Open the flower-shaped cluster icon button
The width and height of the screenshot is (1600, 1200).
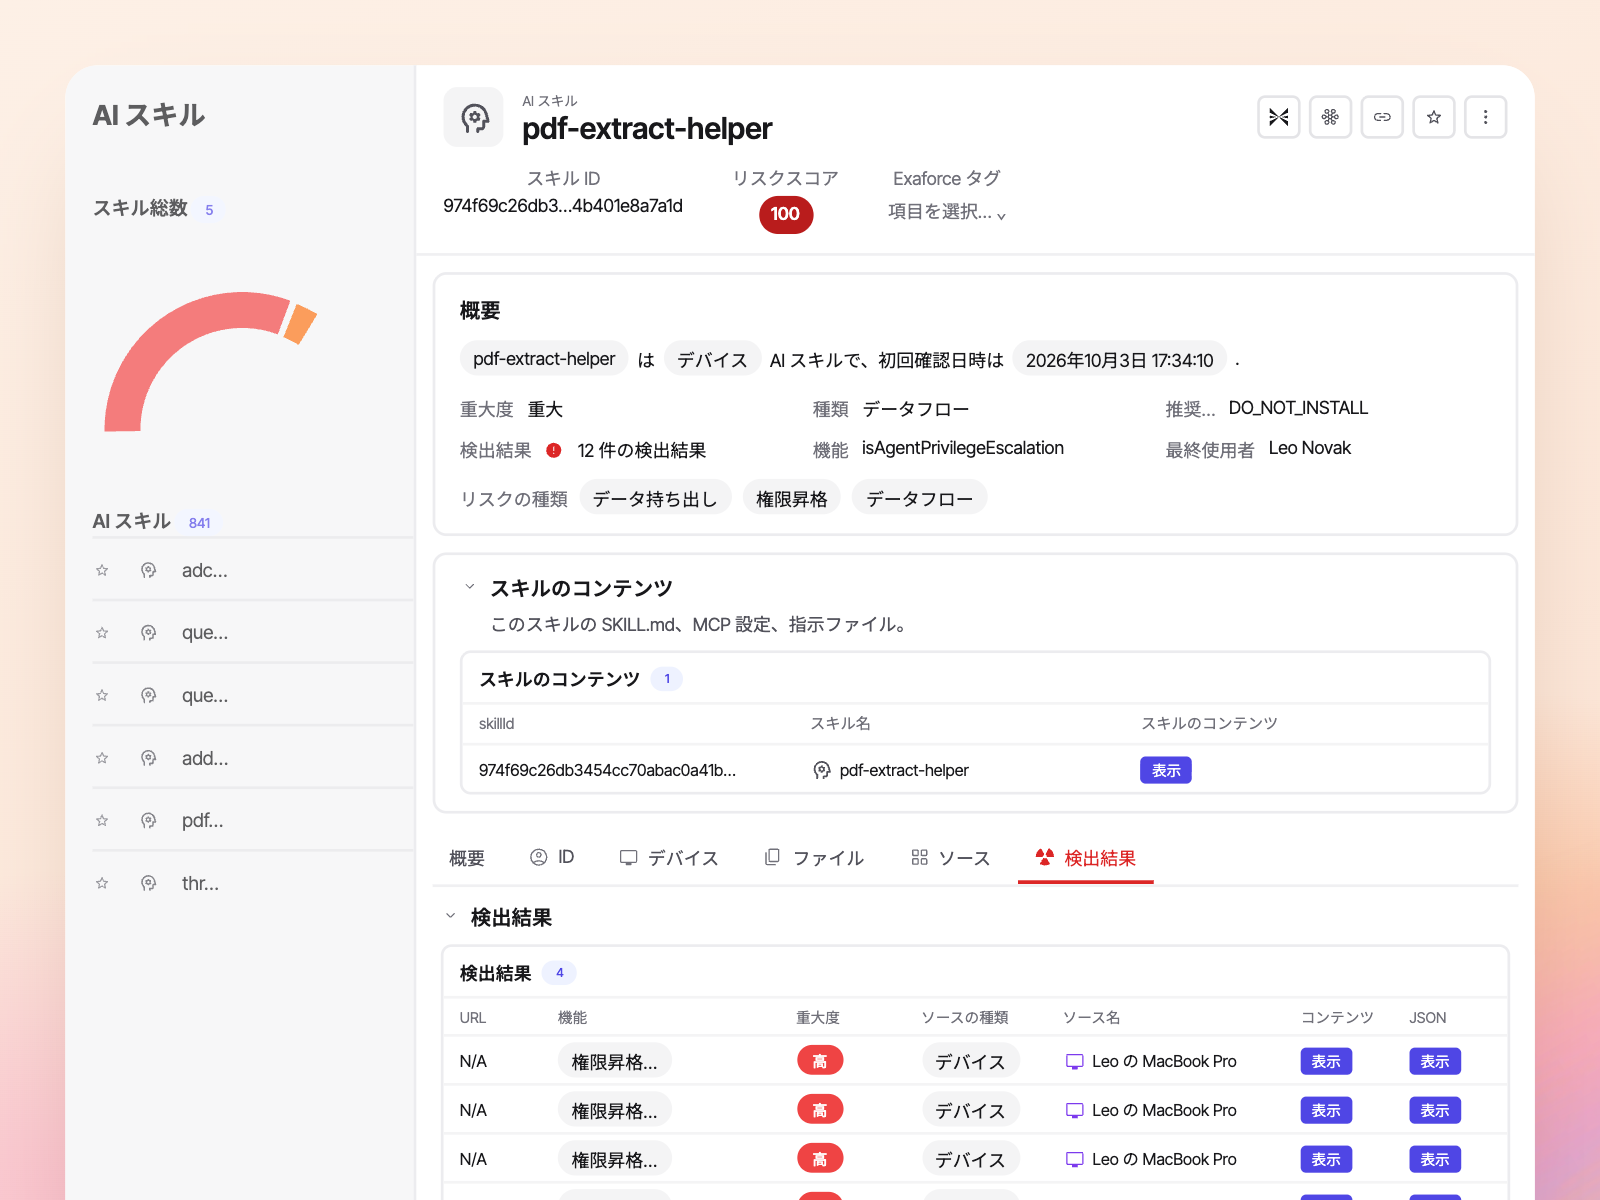[x=1330, y=117]
